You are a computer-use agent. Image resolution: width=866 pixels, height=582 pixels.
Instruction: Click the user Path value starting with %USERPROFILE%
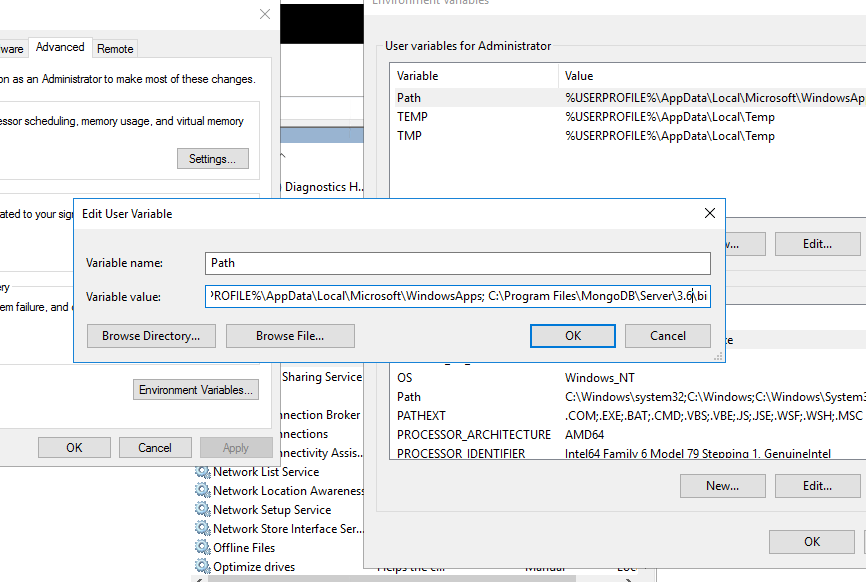click(715, 98)
